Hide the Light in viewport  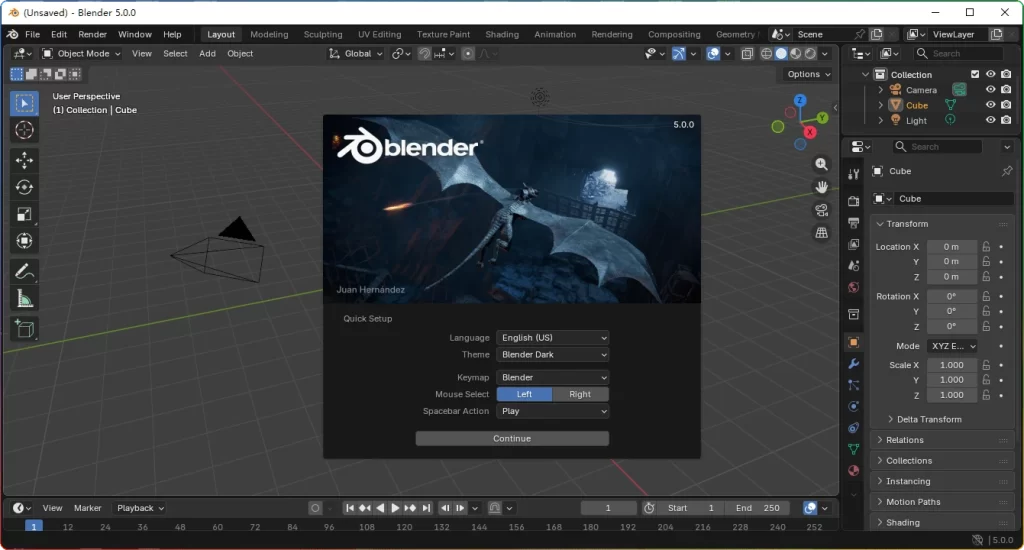(991, 120)
